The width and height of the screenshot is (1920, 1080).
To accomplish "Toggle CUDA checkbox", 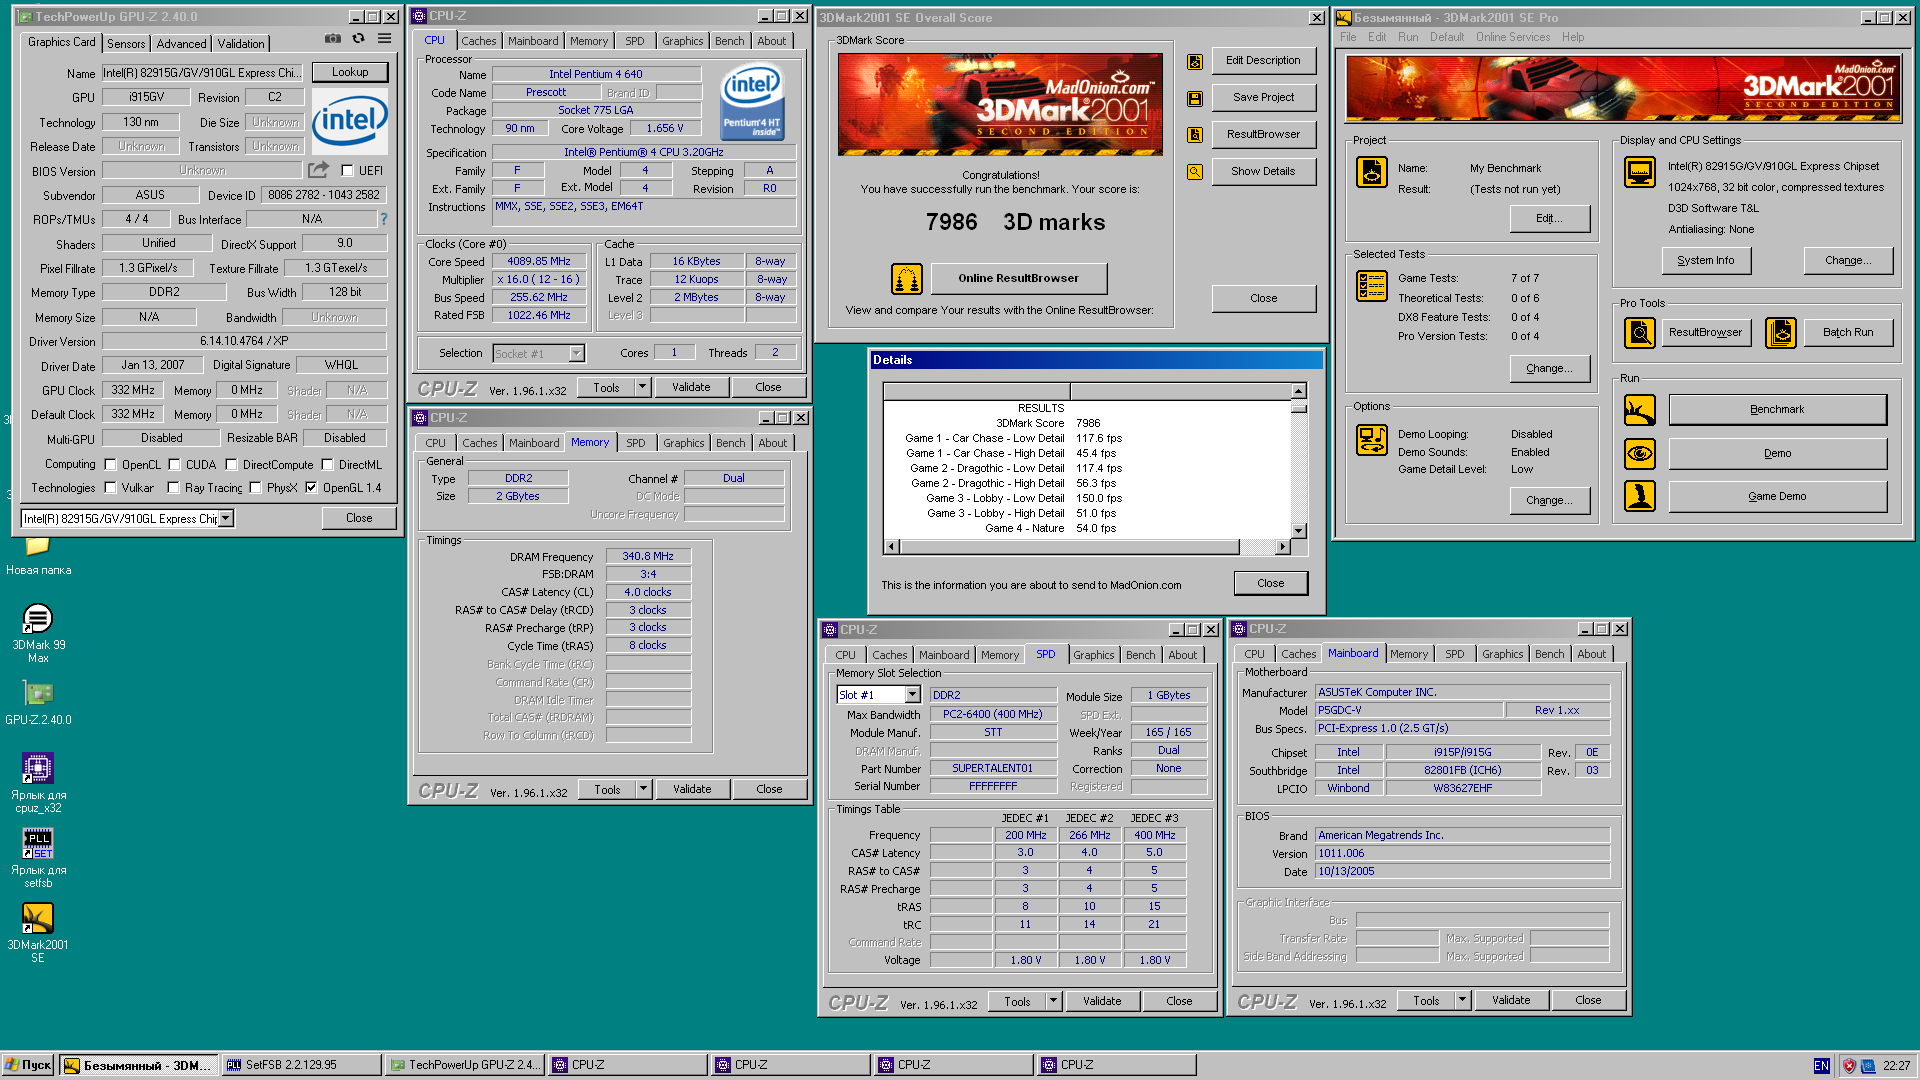I will tap(174, 465).
